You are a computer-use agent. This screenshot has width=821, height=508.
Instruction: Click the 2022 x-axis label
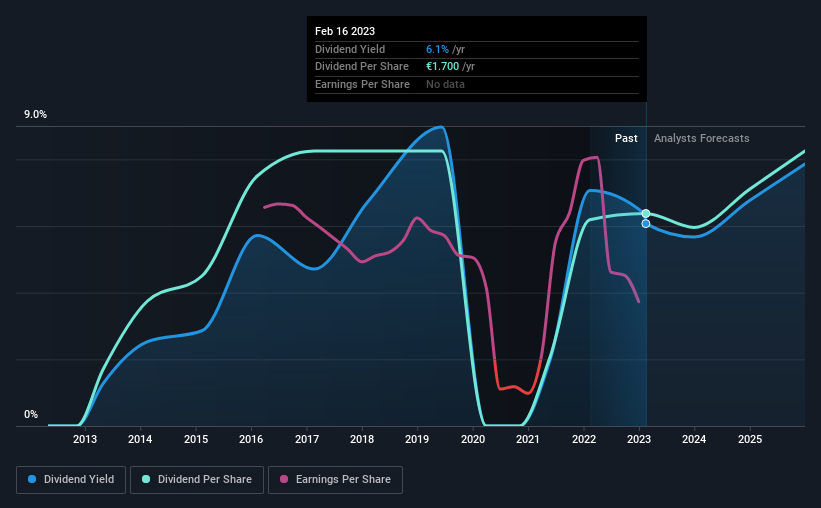584,439
